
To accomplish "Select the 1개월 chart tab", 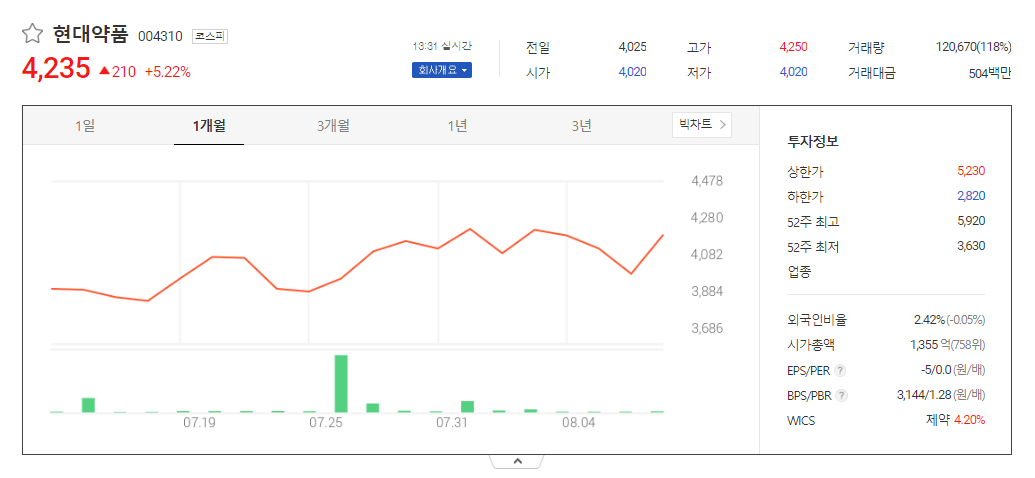I will tap(209, 125).
